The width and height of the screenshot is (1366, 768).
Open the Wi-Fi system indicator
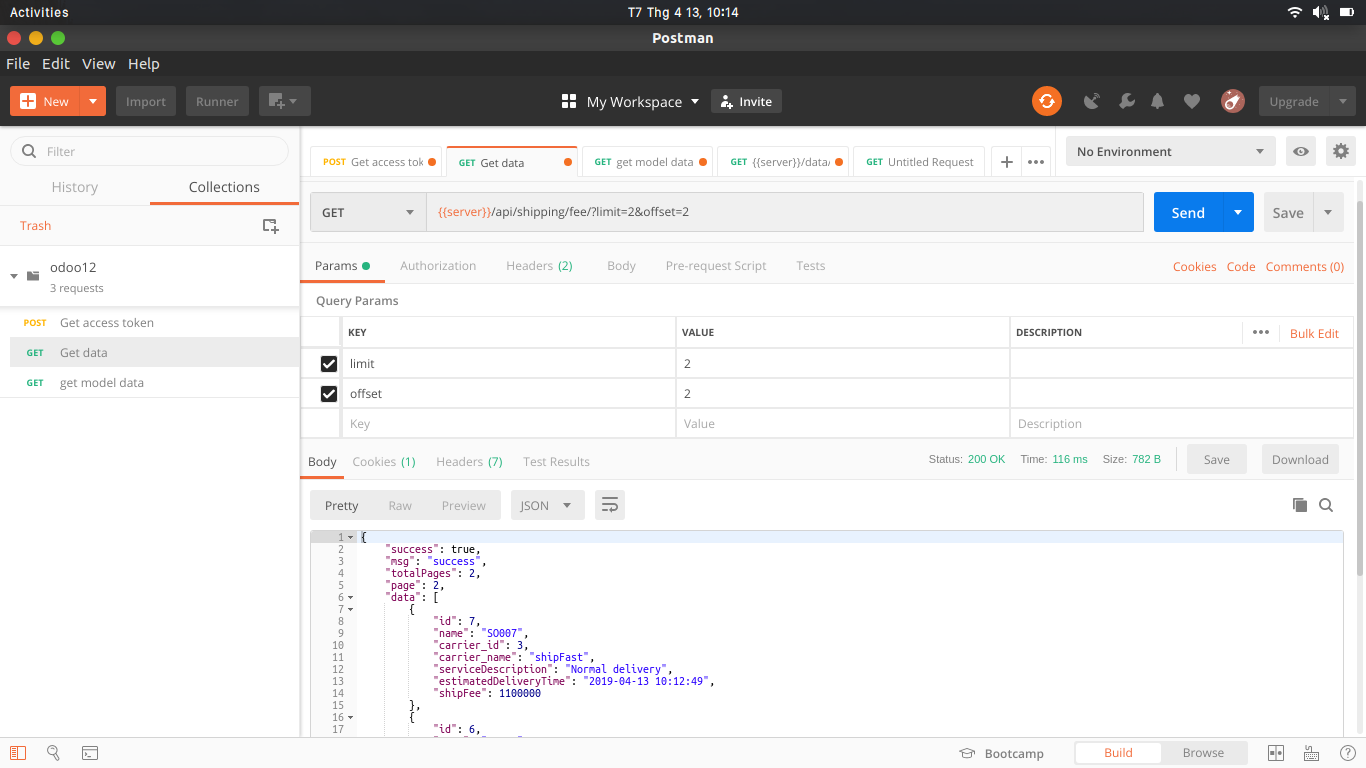point(1295,12)
